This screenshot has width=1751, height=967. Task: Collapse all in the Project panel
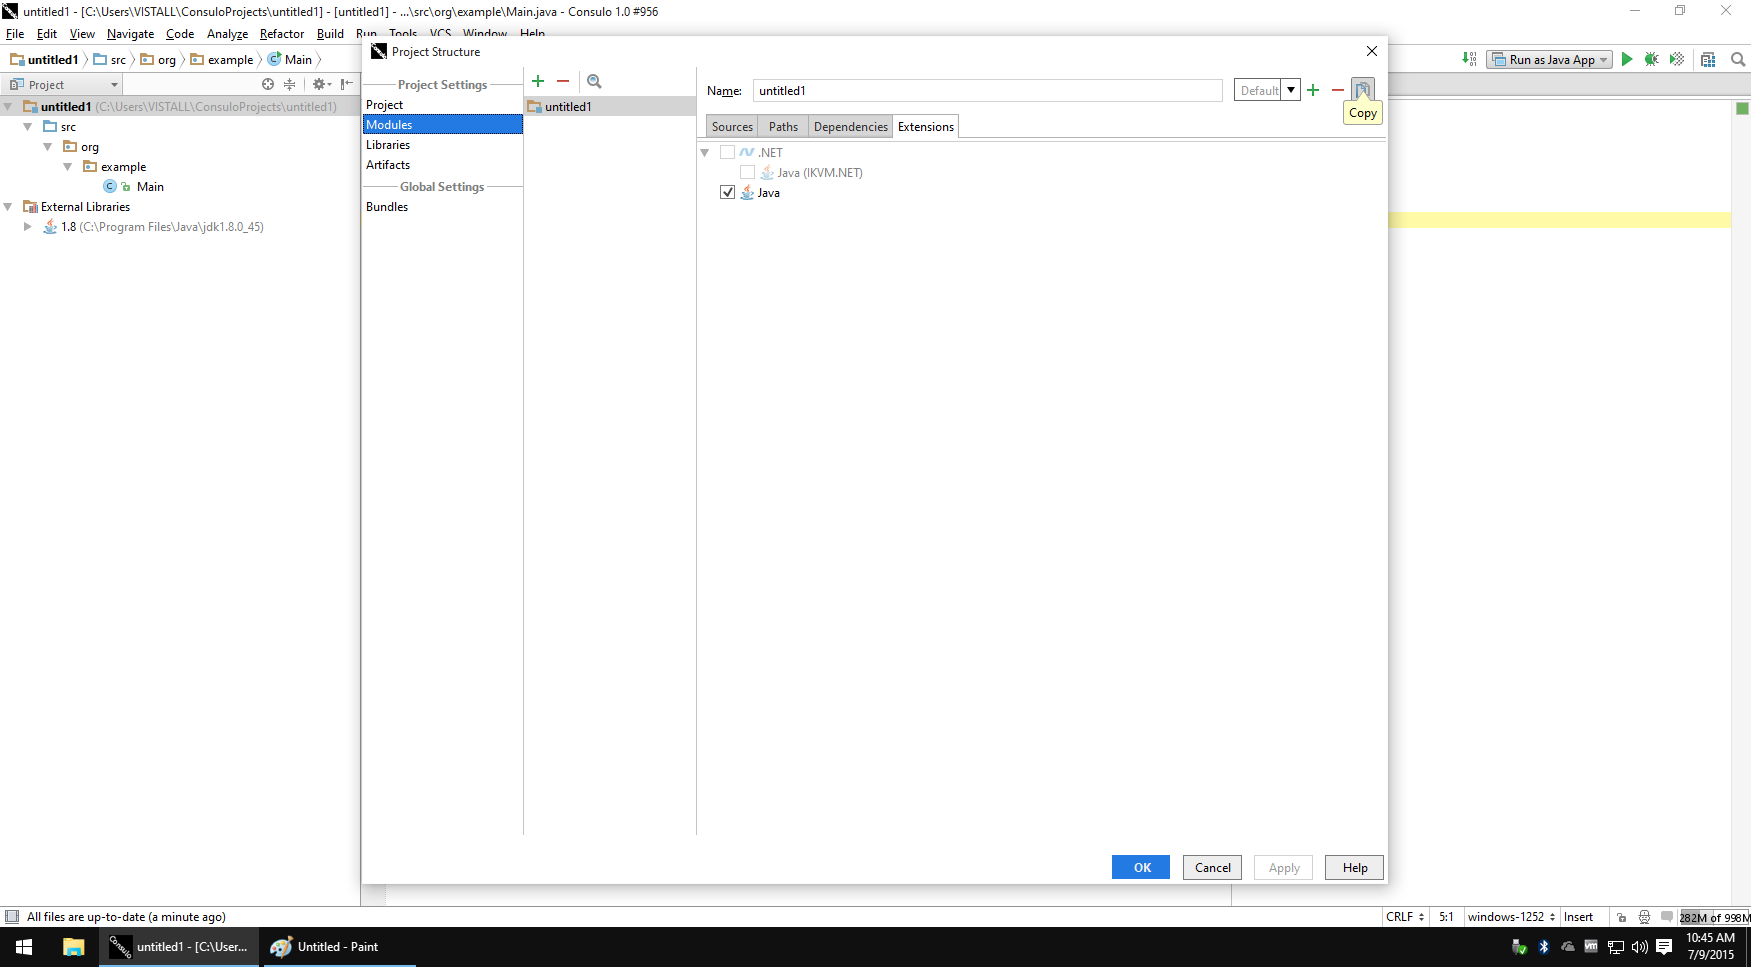coord(290,84)
